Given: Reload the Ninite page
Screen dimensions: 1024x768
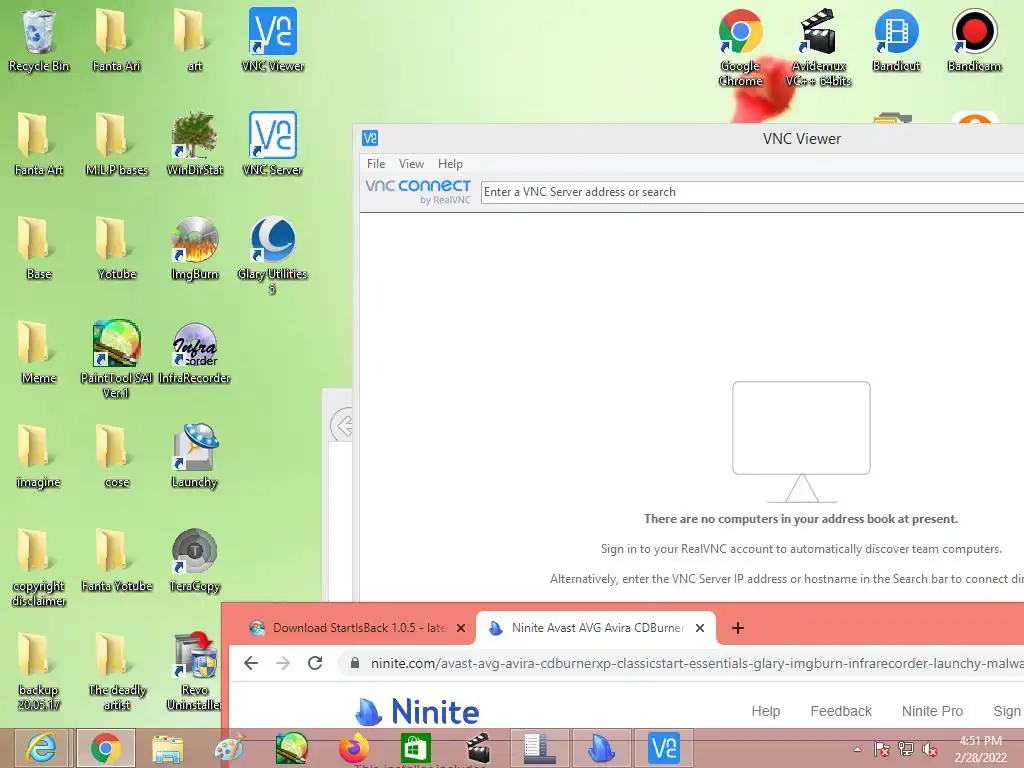Looking at the screenshot, I should (x=315, y=664).
